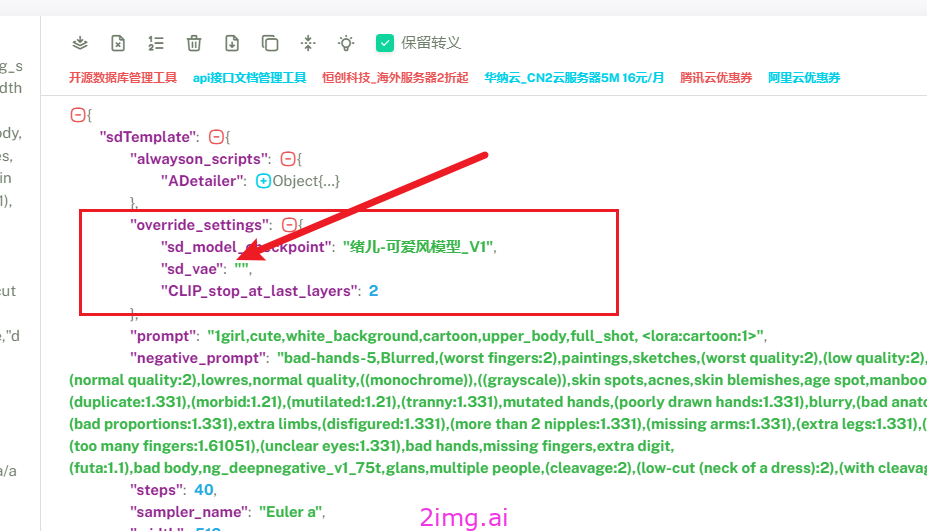Click the "sd_vae" key
This screenshot has height=531, width=927.
192,269
